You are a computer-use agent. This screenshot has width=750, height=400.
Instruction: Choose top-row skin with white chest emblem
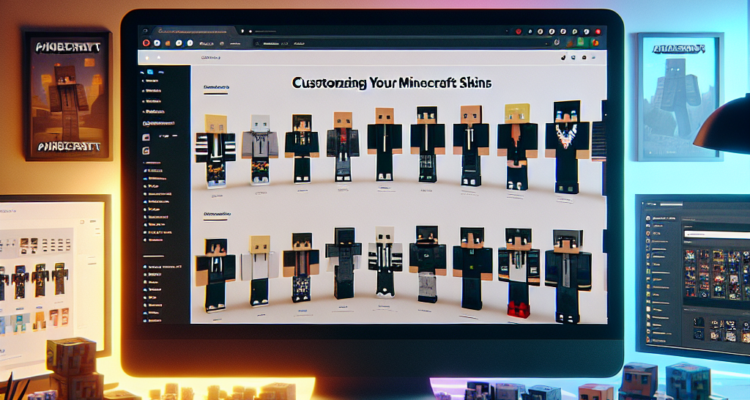(567, 146)
